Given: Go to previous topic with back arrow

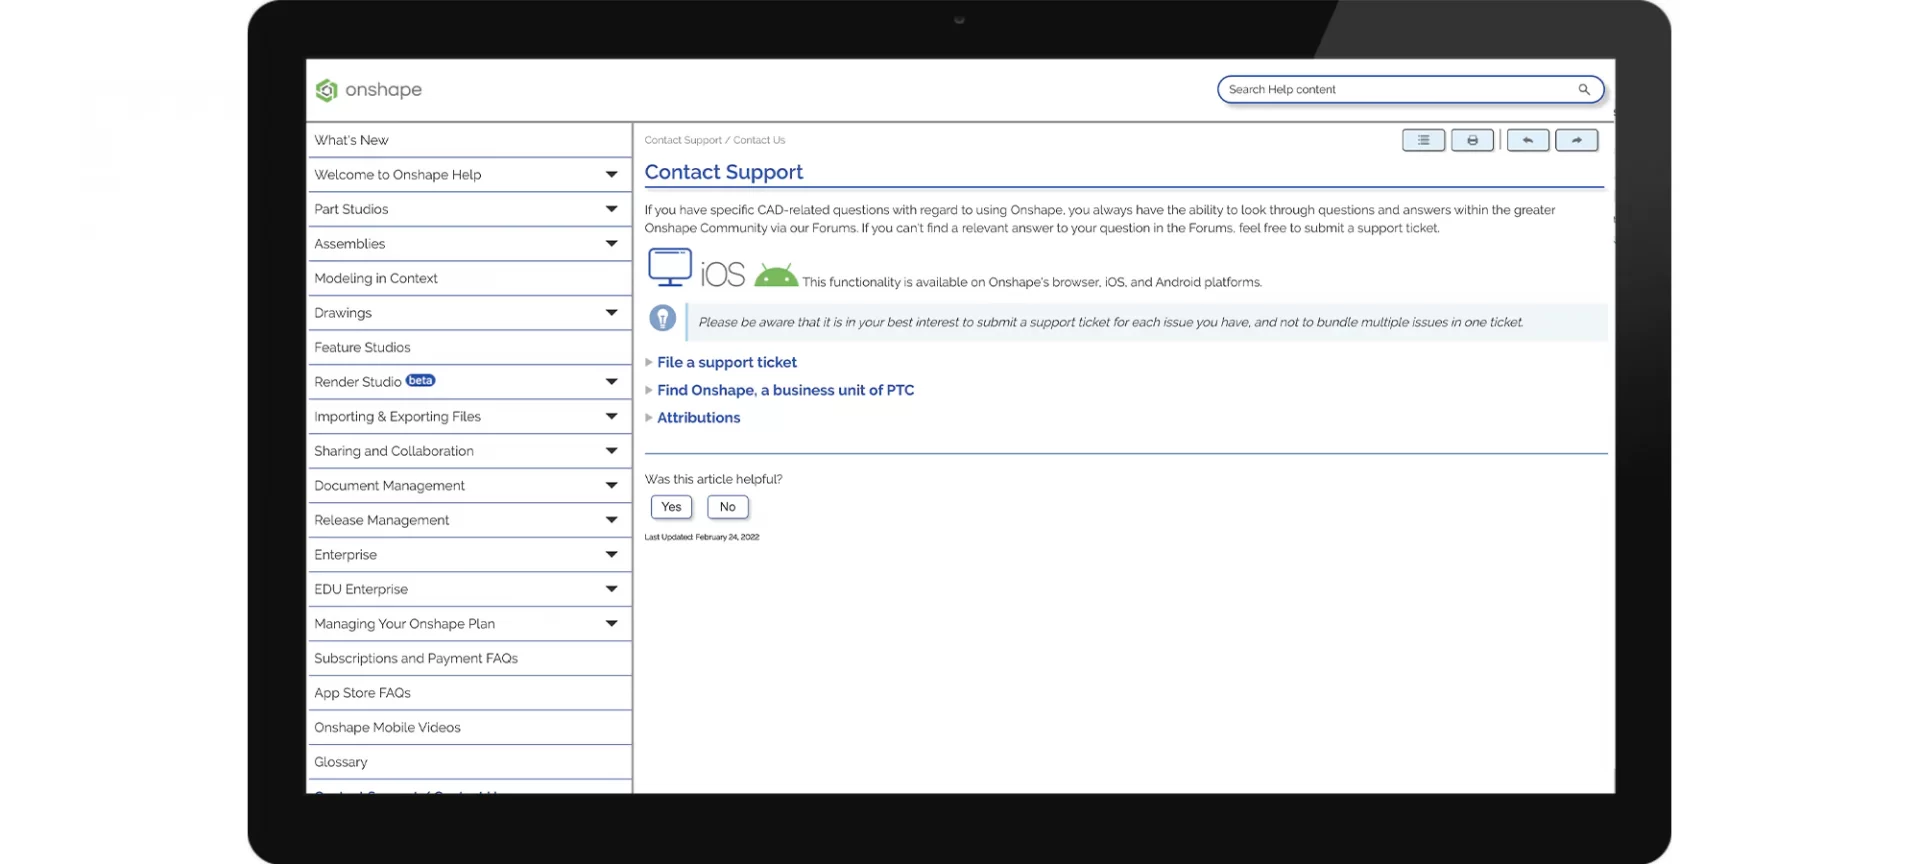Looking at the screenshot, I should click(x=1528, y=140).
